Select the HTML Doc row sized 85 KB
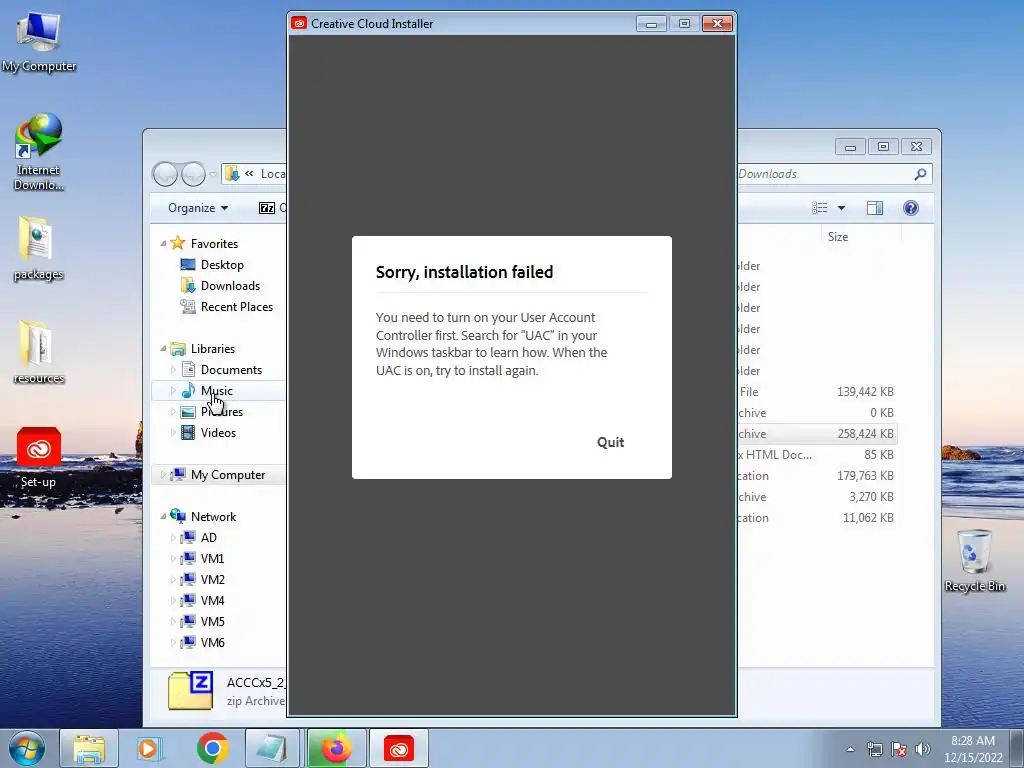The image size is (1024, 768). click(817, 455)
